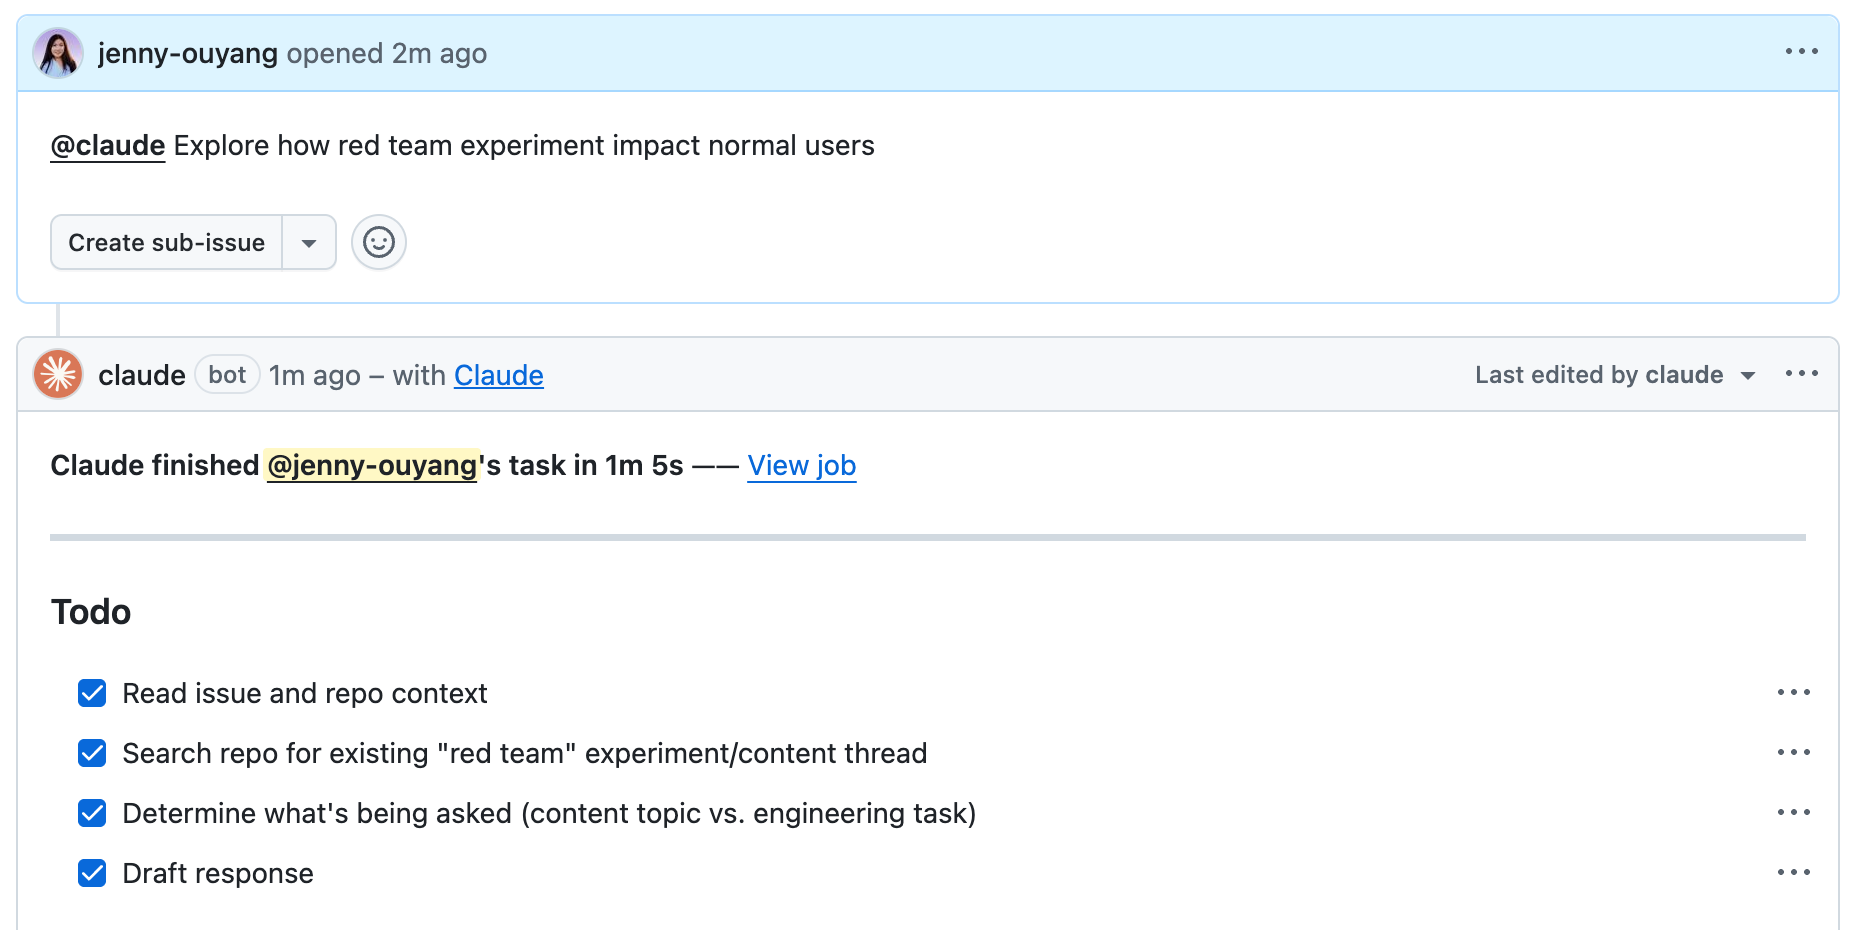Viewport: 1858px width, 930px height.
Task: Click the claude bot avatar icon
Action: click(x=58, y=374)
